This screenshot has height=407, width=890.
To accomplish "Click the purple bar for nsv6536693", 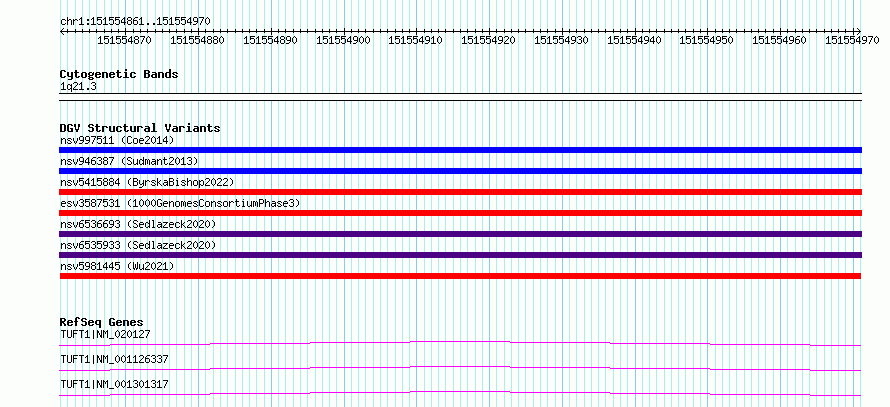I will click(460, 234).
